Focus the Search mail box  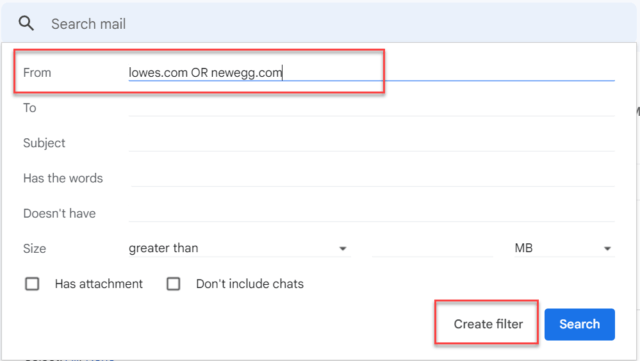pos(339,24)
